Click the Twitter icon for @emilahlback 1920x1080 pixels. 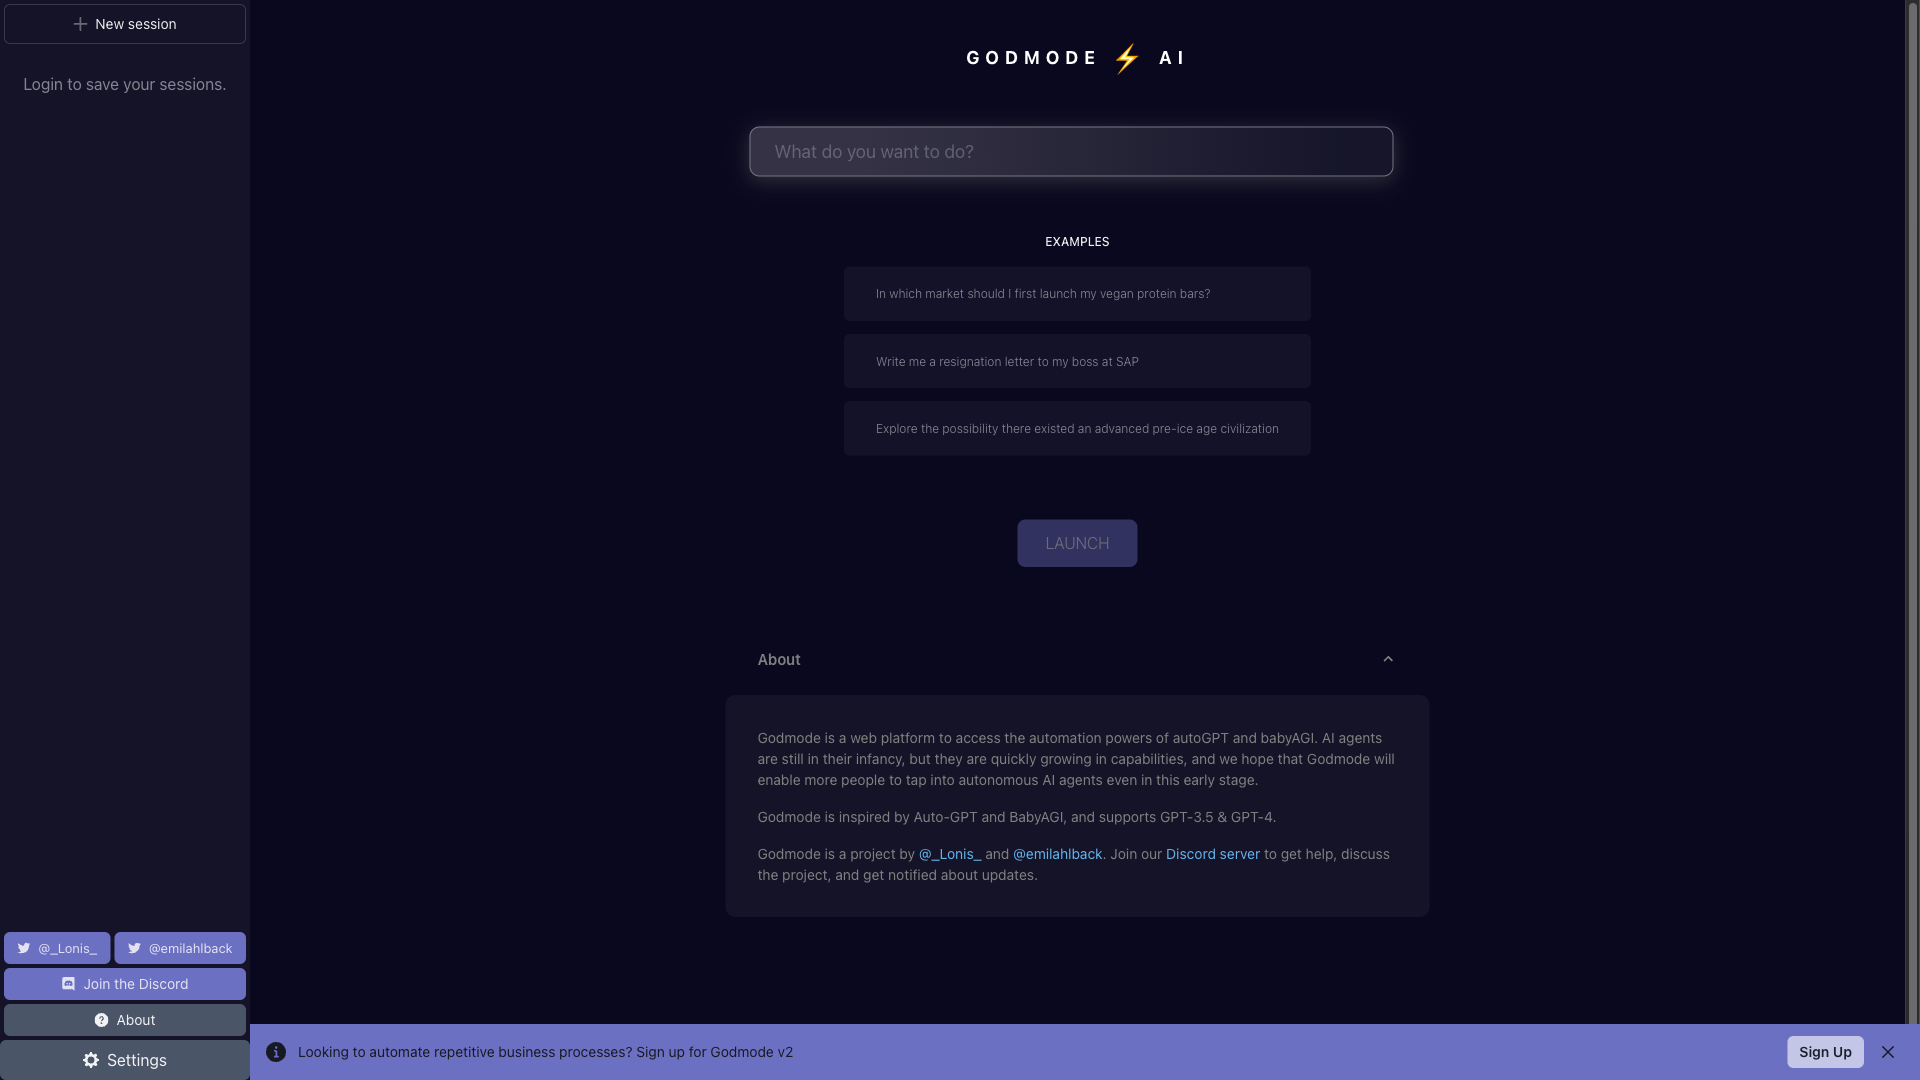(135, 947)
